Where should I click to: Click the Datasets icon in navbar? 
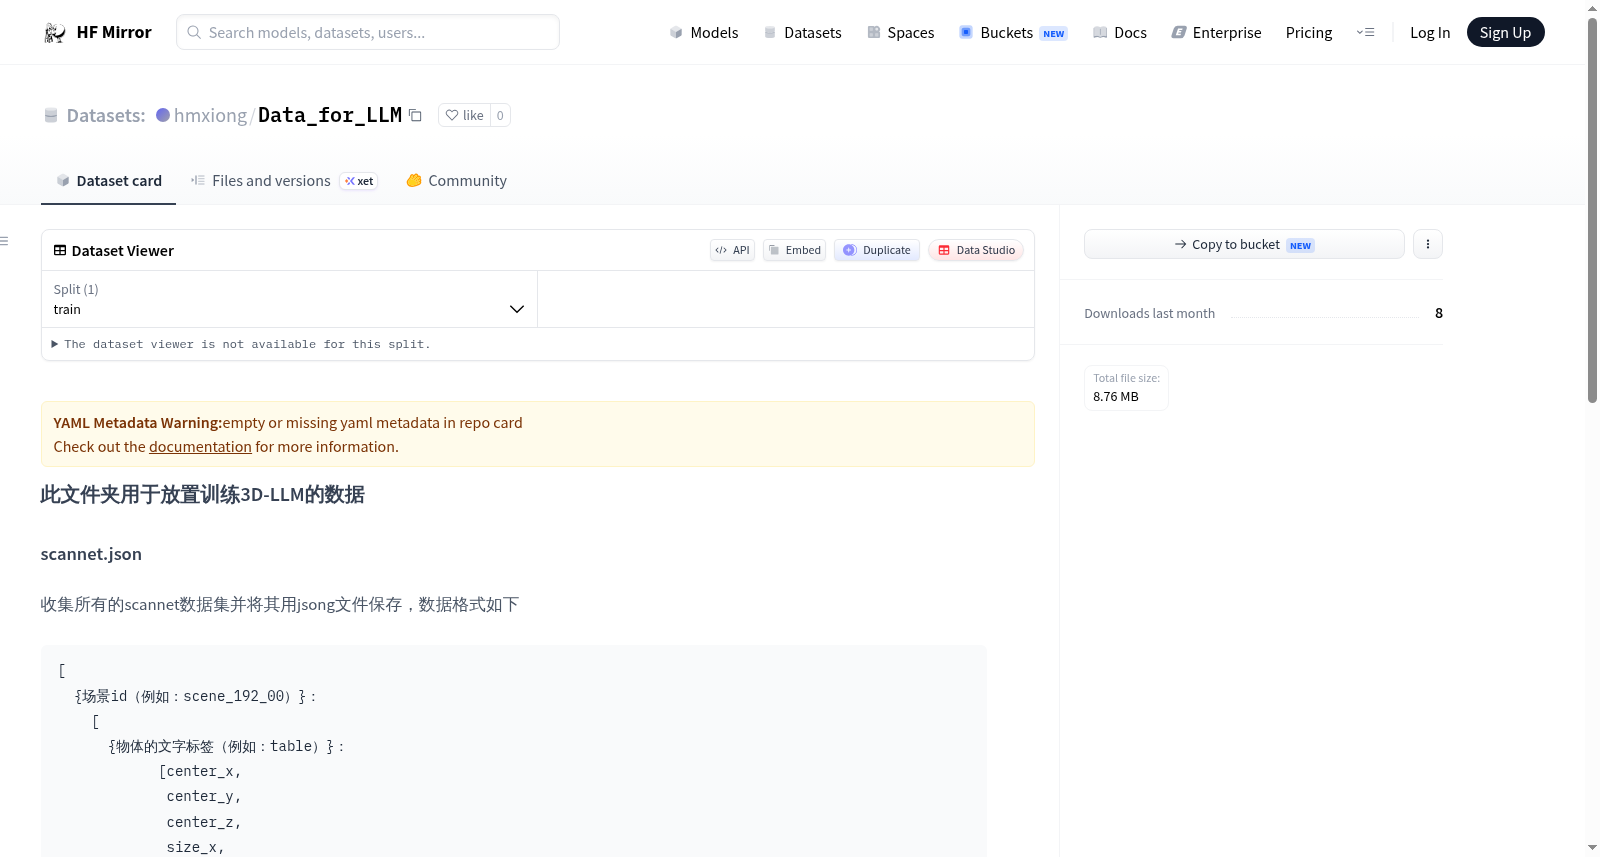coord(770,33)
